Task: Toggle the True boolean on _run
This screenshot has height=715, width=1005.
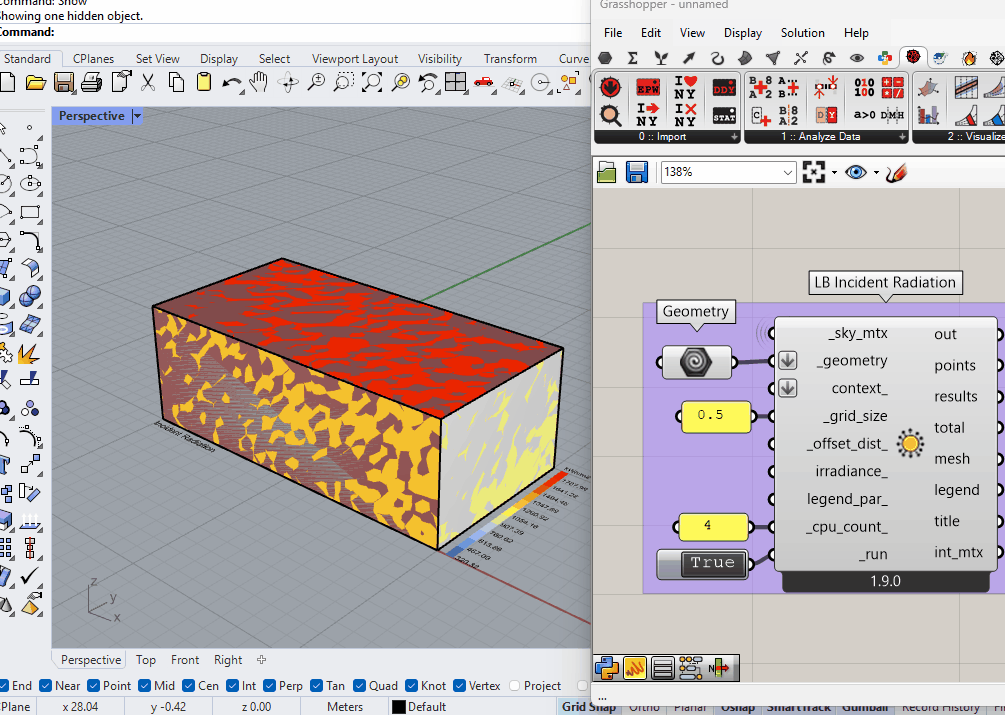Action: point(712,563)
